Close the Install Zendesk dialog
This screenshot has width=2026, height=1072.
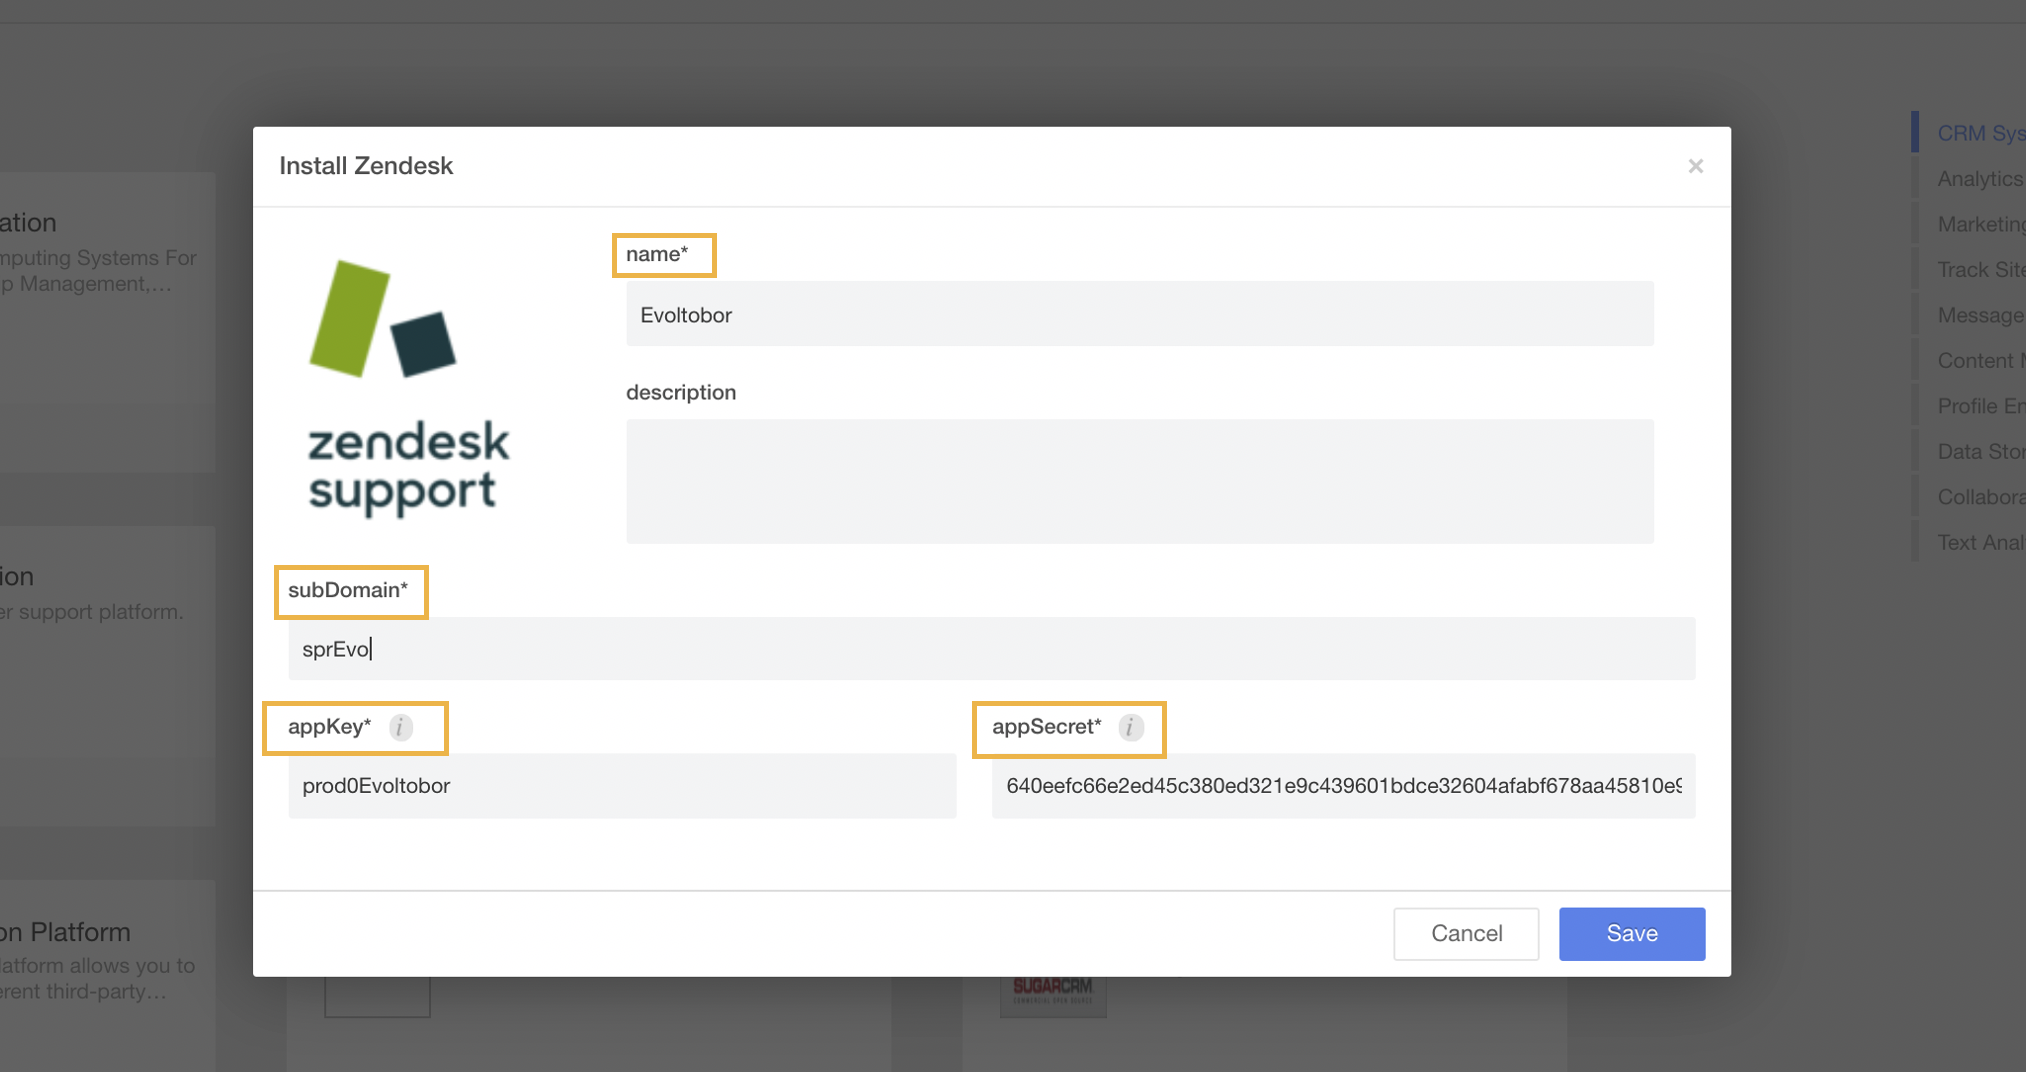[1695, 166]
